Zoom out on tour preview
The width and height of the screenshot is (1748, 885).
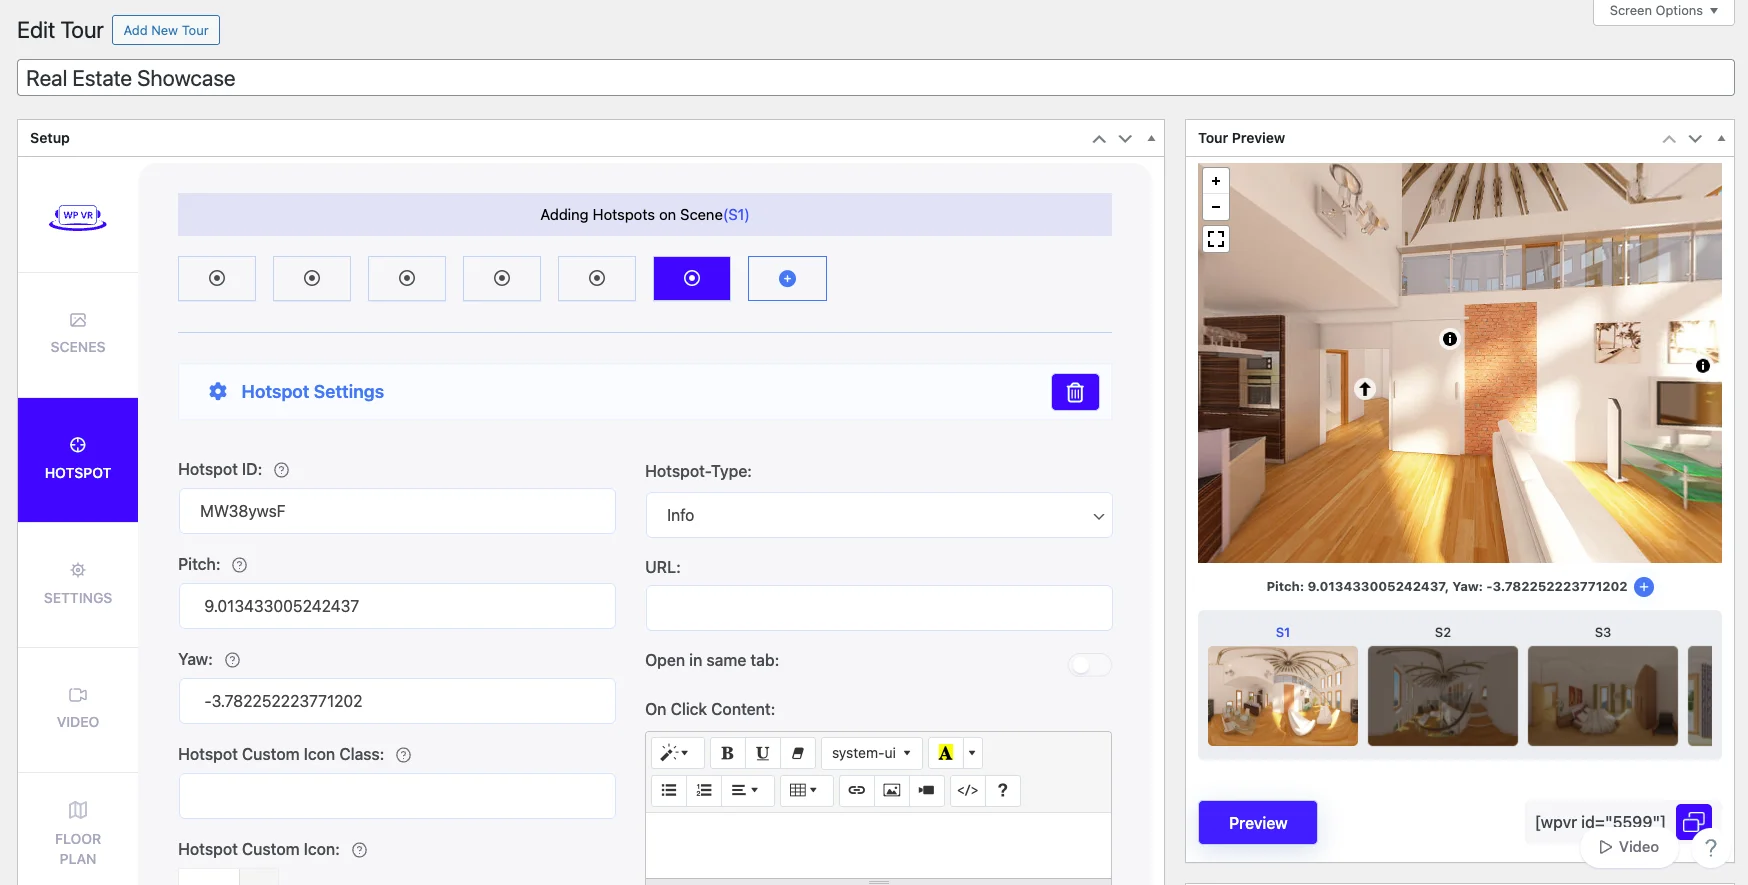point(1216,207)
